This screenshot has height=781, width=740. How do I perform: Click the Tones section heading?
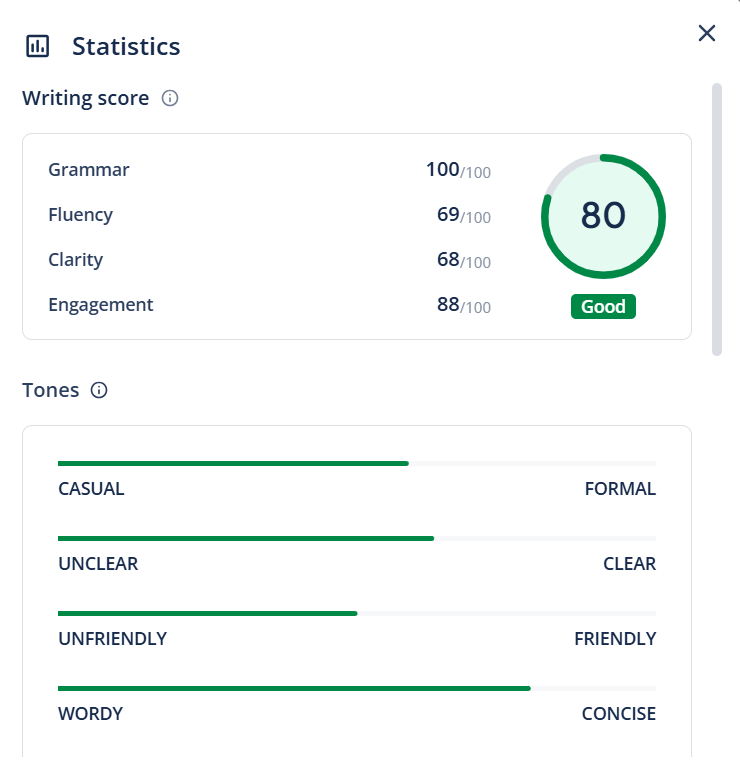(51, 390)
